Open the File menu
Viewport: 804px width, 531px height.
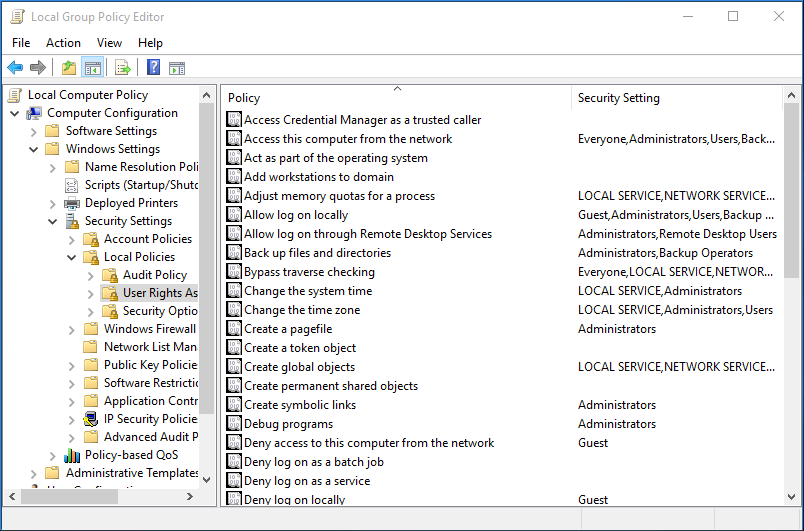pyautogui.click(x=21, y=43)
